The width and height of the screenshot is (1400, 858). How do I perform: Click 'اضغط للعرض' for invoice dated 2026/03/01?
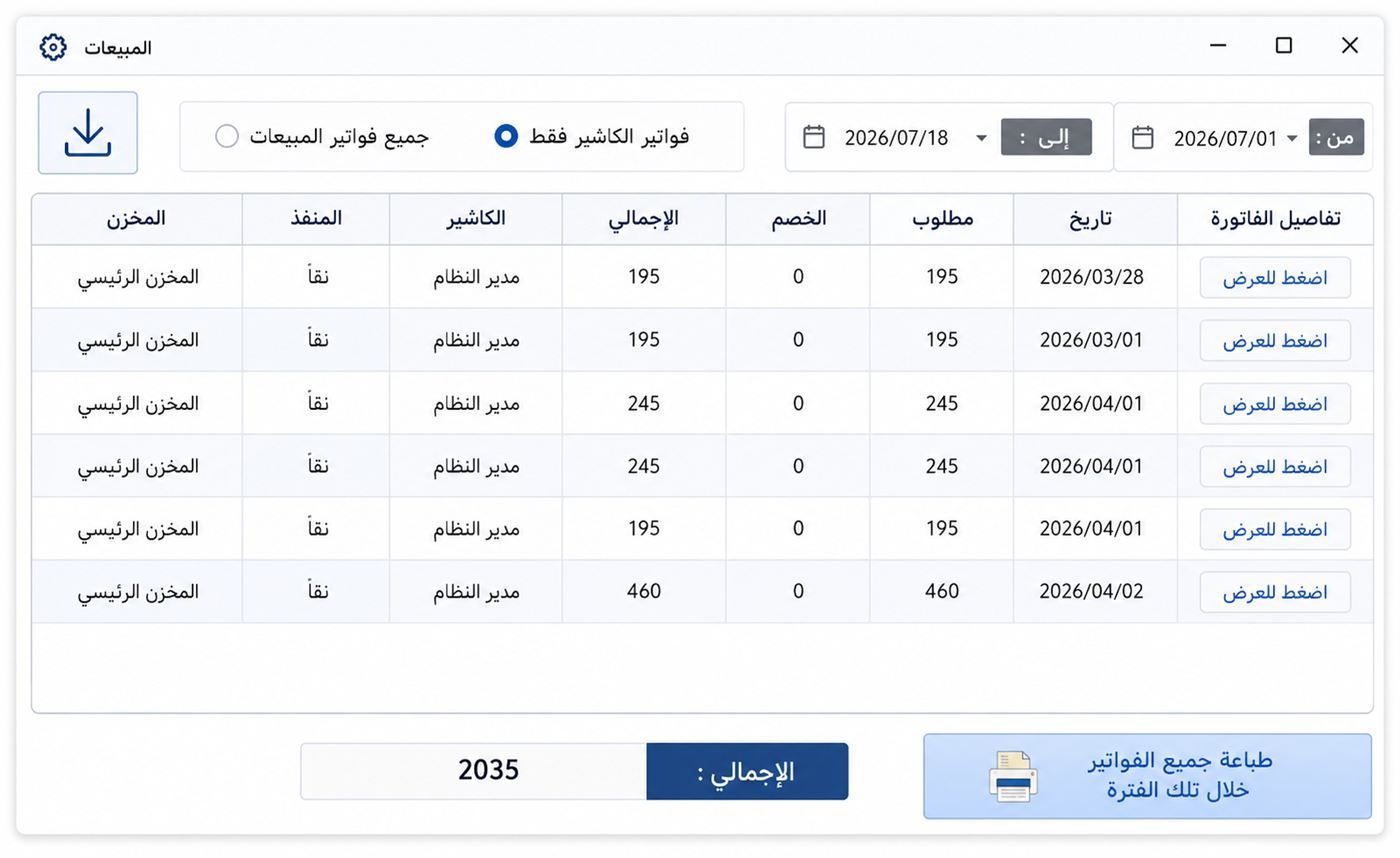tap(1275, 341)
